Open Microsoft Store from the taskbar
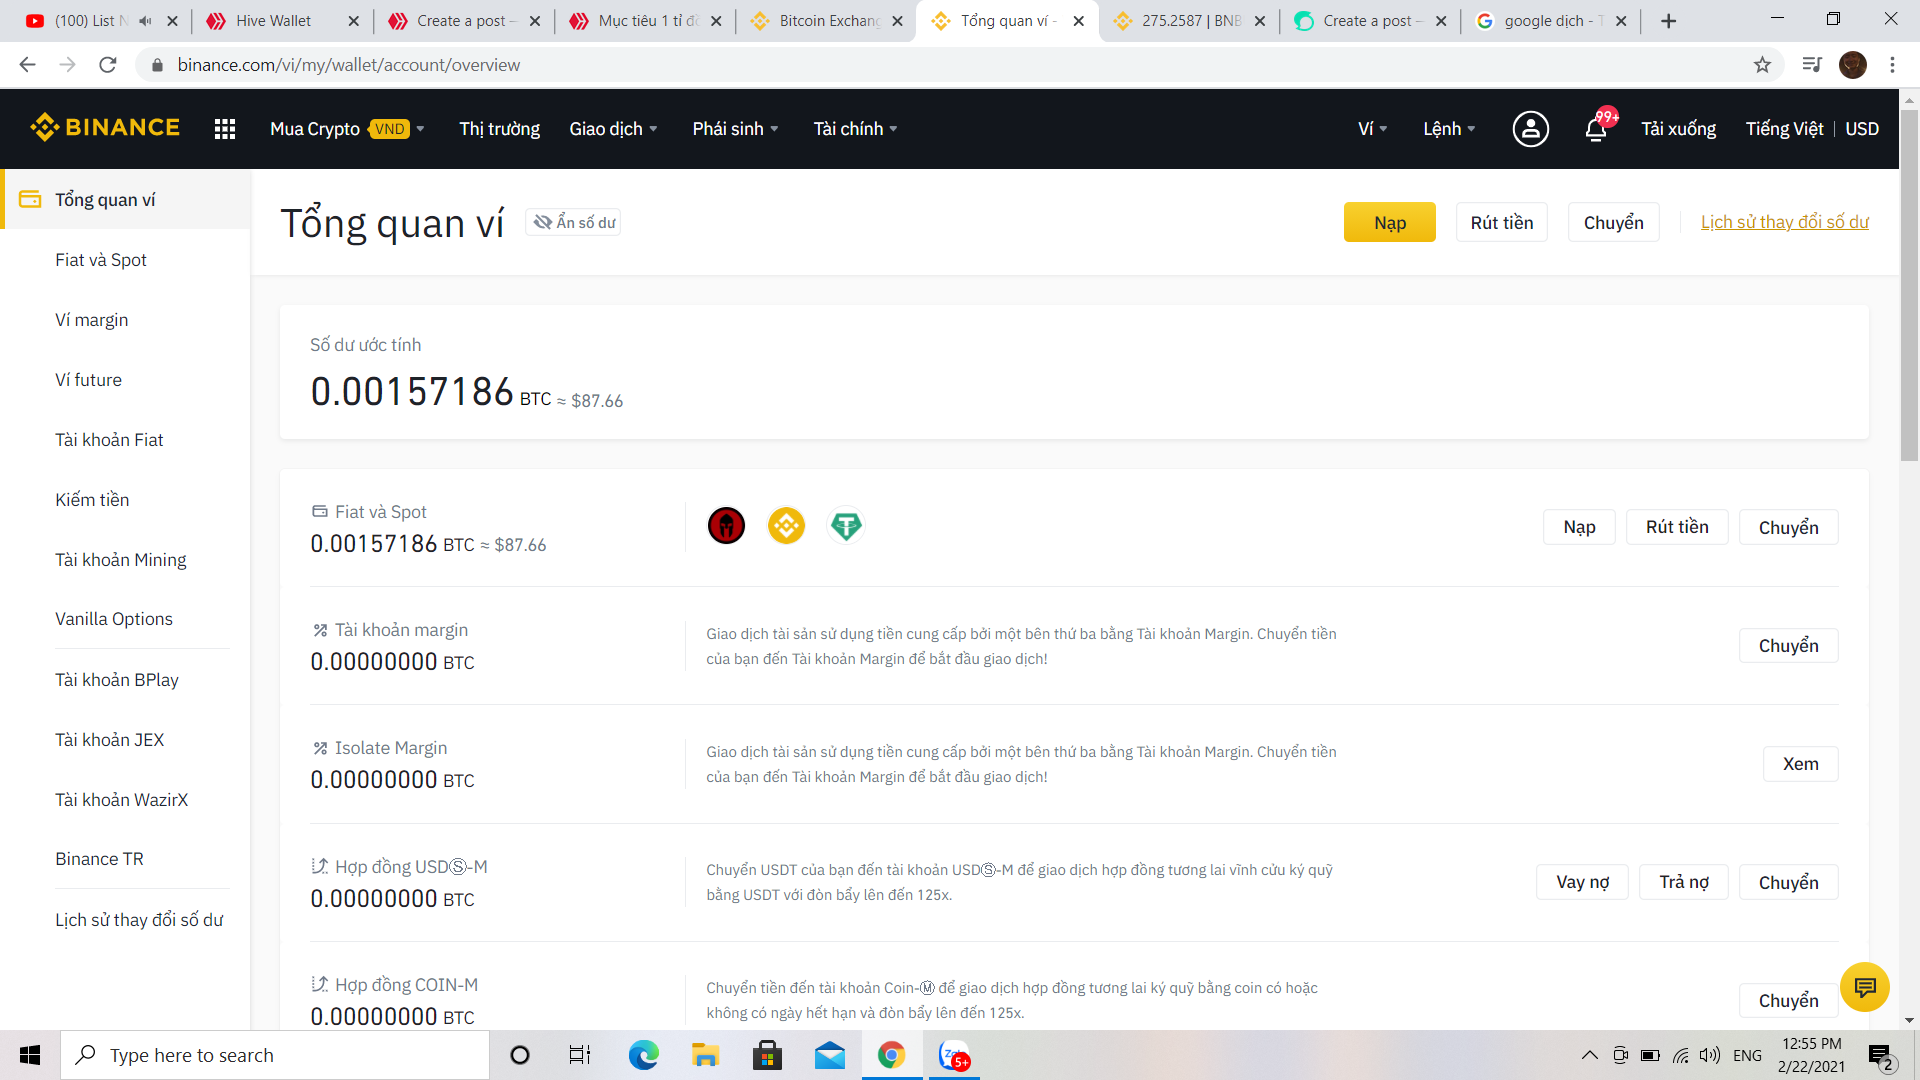 767,1055
